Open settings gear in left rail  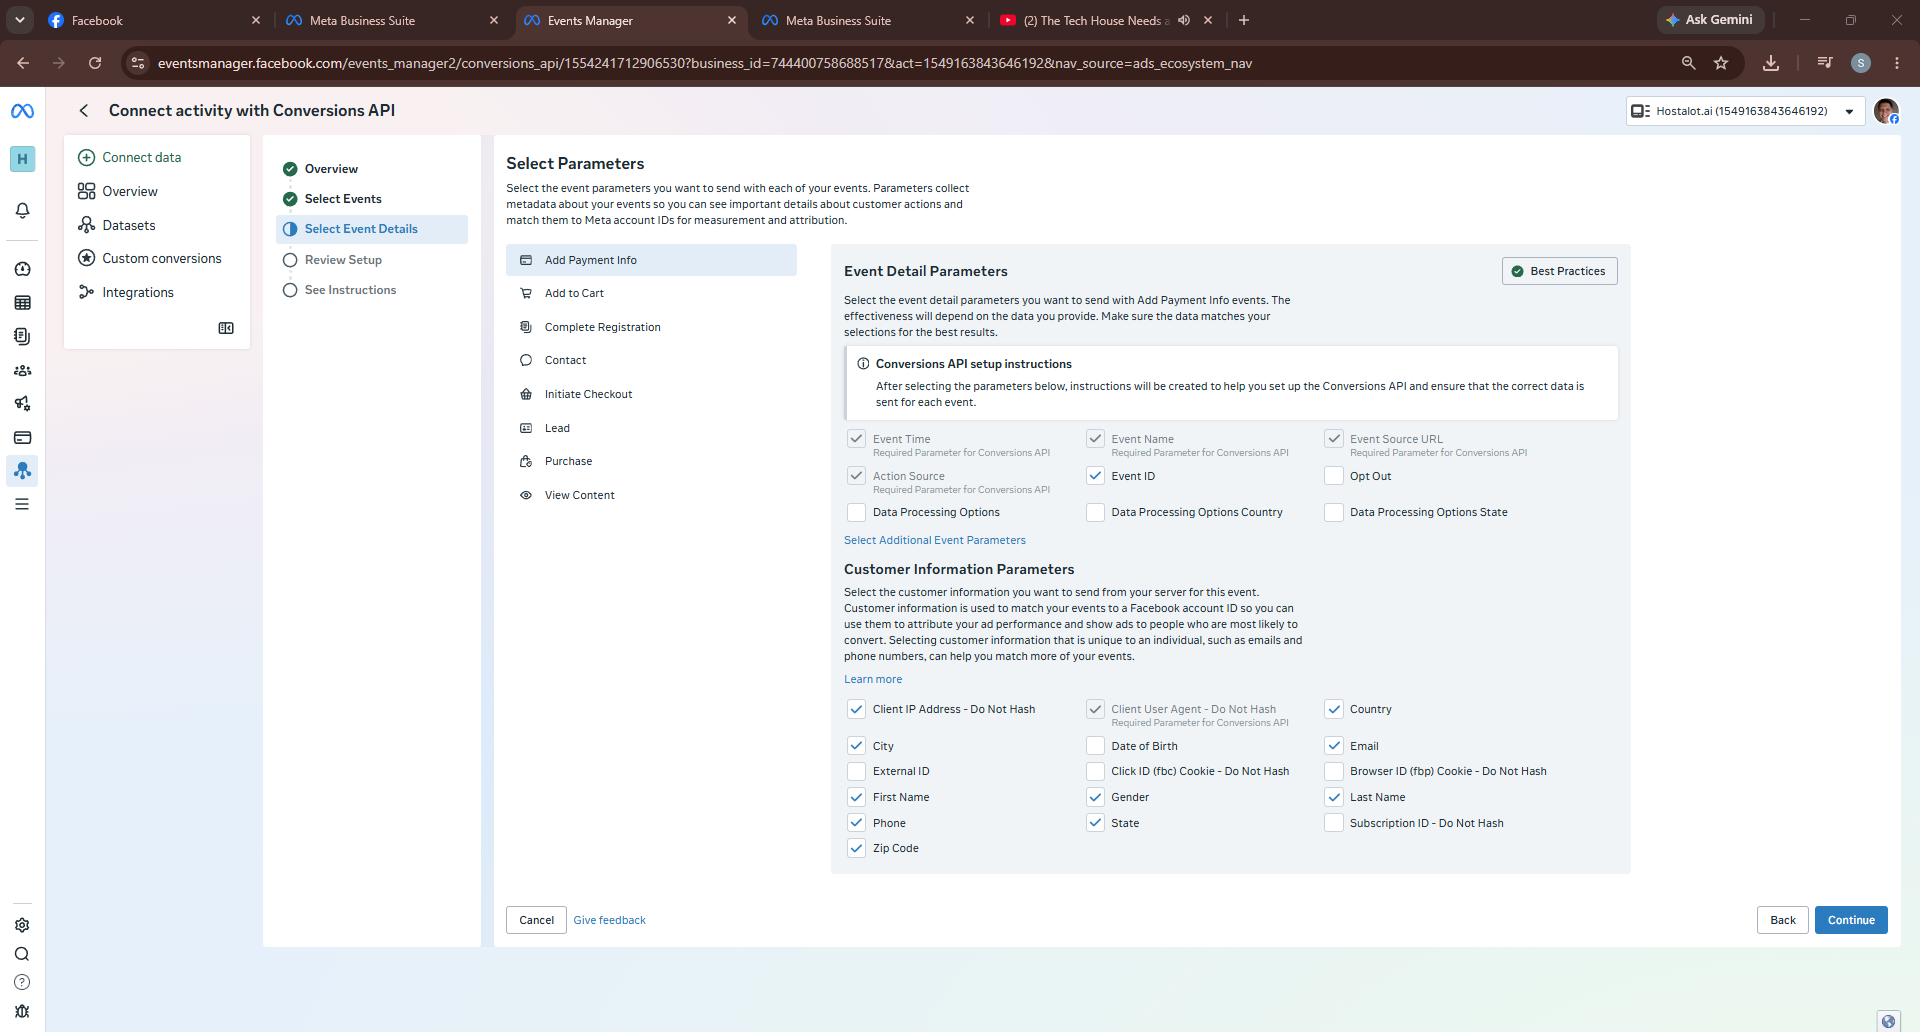pos(22,925)
